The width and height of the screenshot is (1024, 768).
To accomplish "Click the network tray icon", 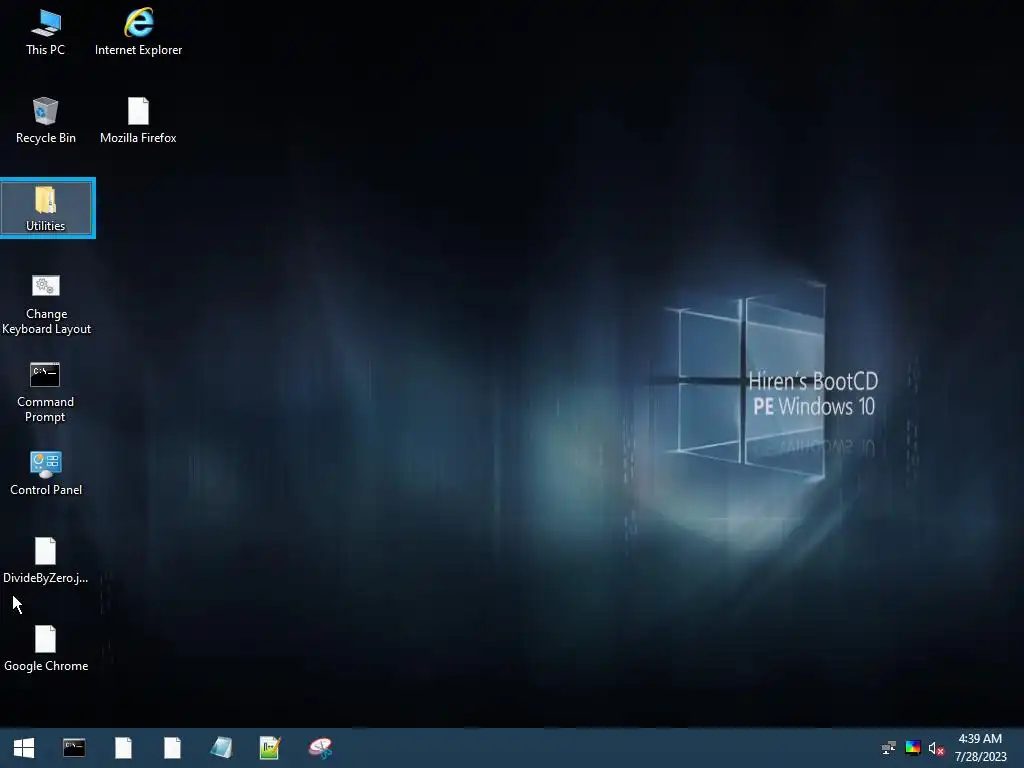I will (888, 748).
